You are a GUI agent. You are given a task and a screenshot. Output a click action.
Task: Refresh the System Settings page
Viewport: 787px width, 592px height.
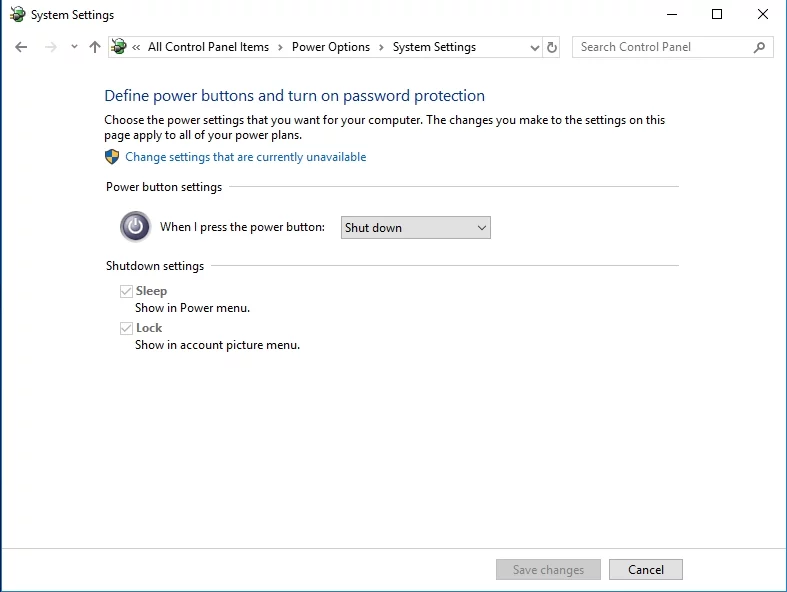click(x=552, y=47)
